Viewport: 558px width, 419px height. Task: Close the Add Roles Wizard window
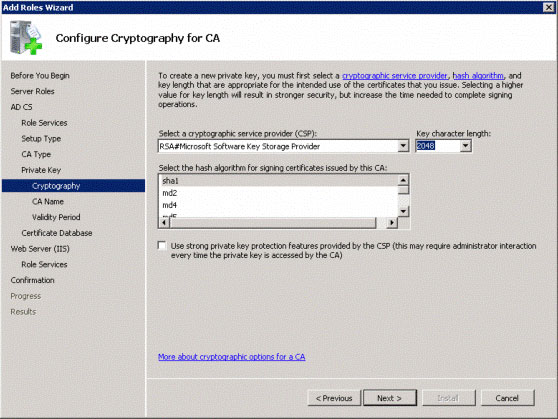(x=548, y=7)
